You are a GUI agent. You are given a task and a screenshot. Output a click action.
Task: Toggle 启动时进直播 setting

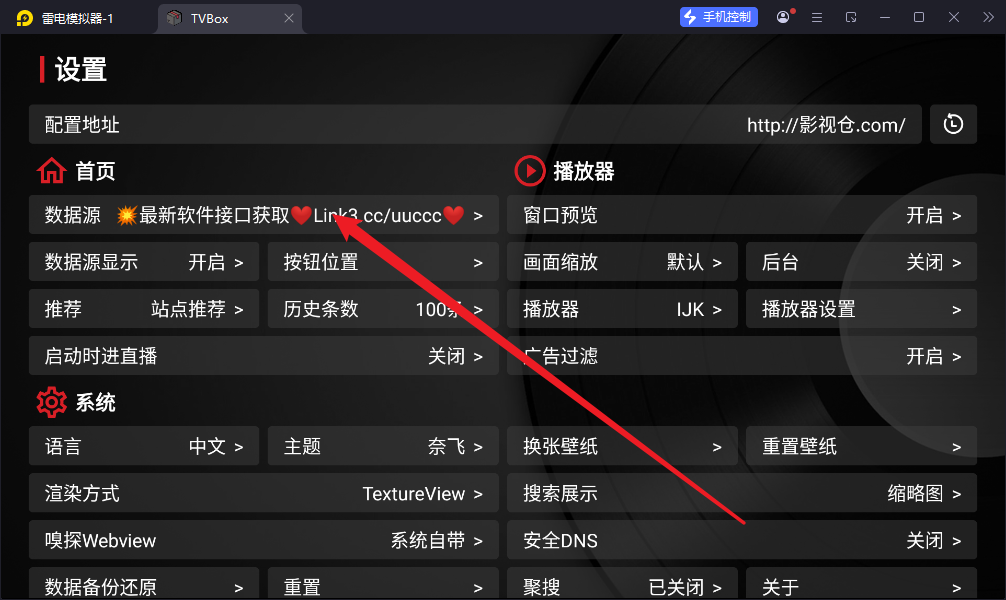[264, 356]
